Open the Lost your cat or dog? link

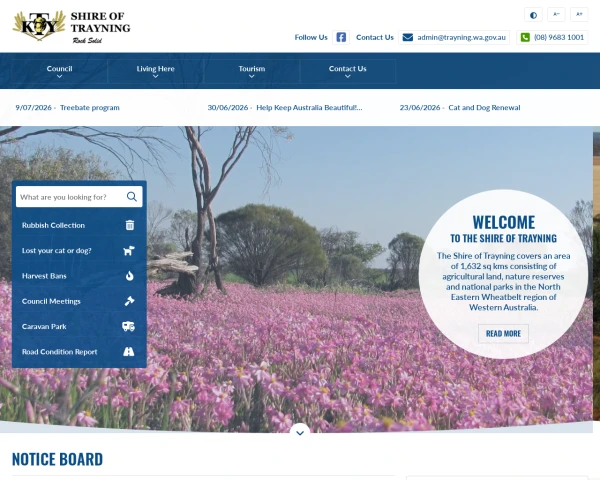point(79,250)
